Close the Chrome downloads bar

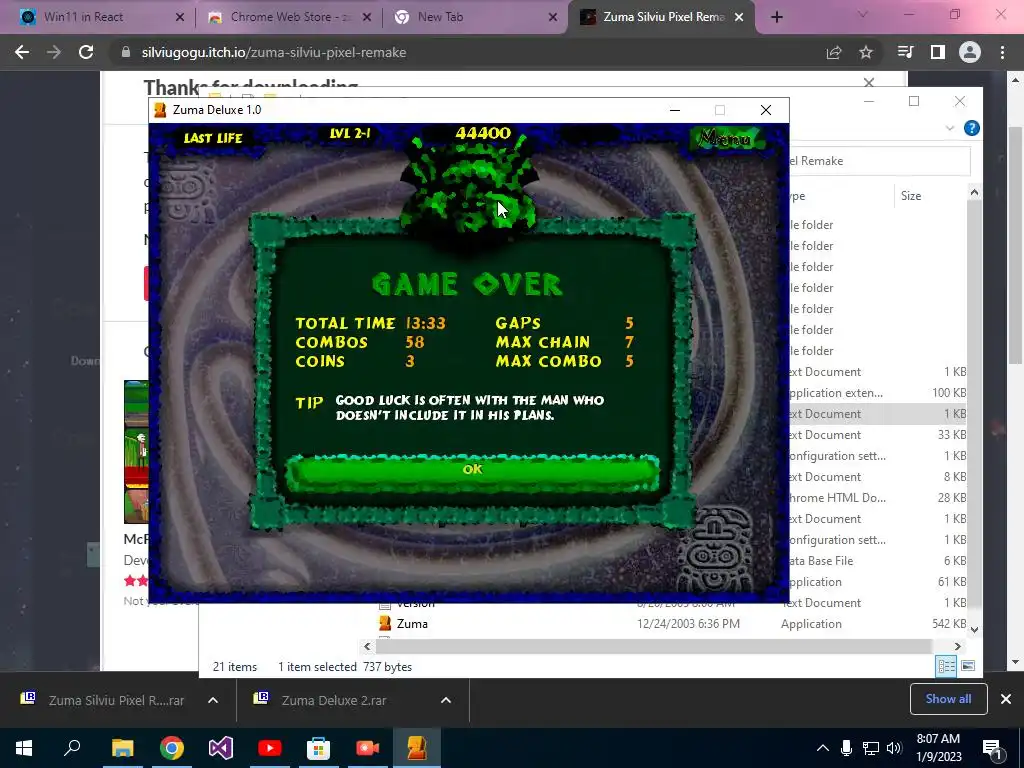[1006, 699]
